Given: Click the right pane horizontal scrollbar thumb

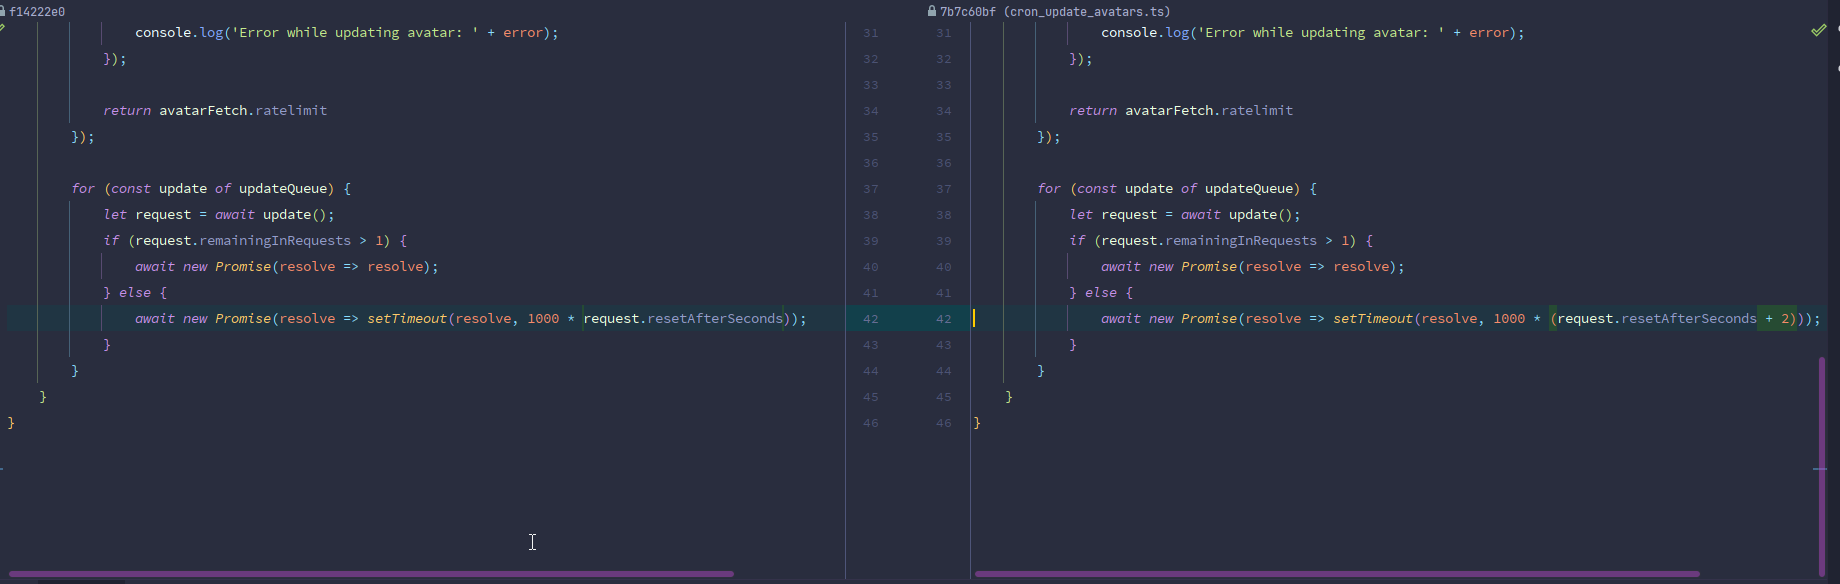Looking at the screenshot, I should (x=1336, y=574).
